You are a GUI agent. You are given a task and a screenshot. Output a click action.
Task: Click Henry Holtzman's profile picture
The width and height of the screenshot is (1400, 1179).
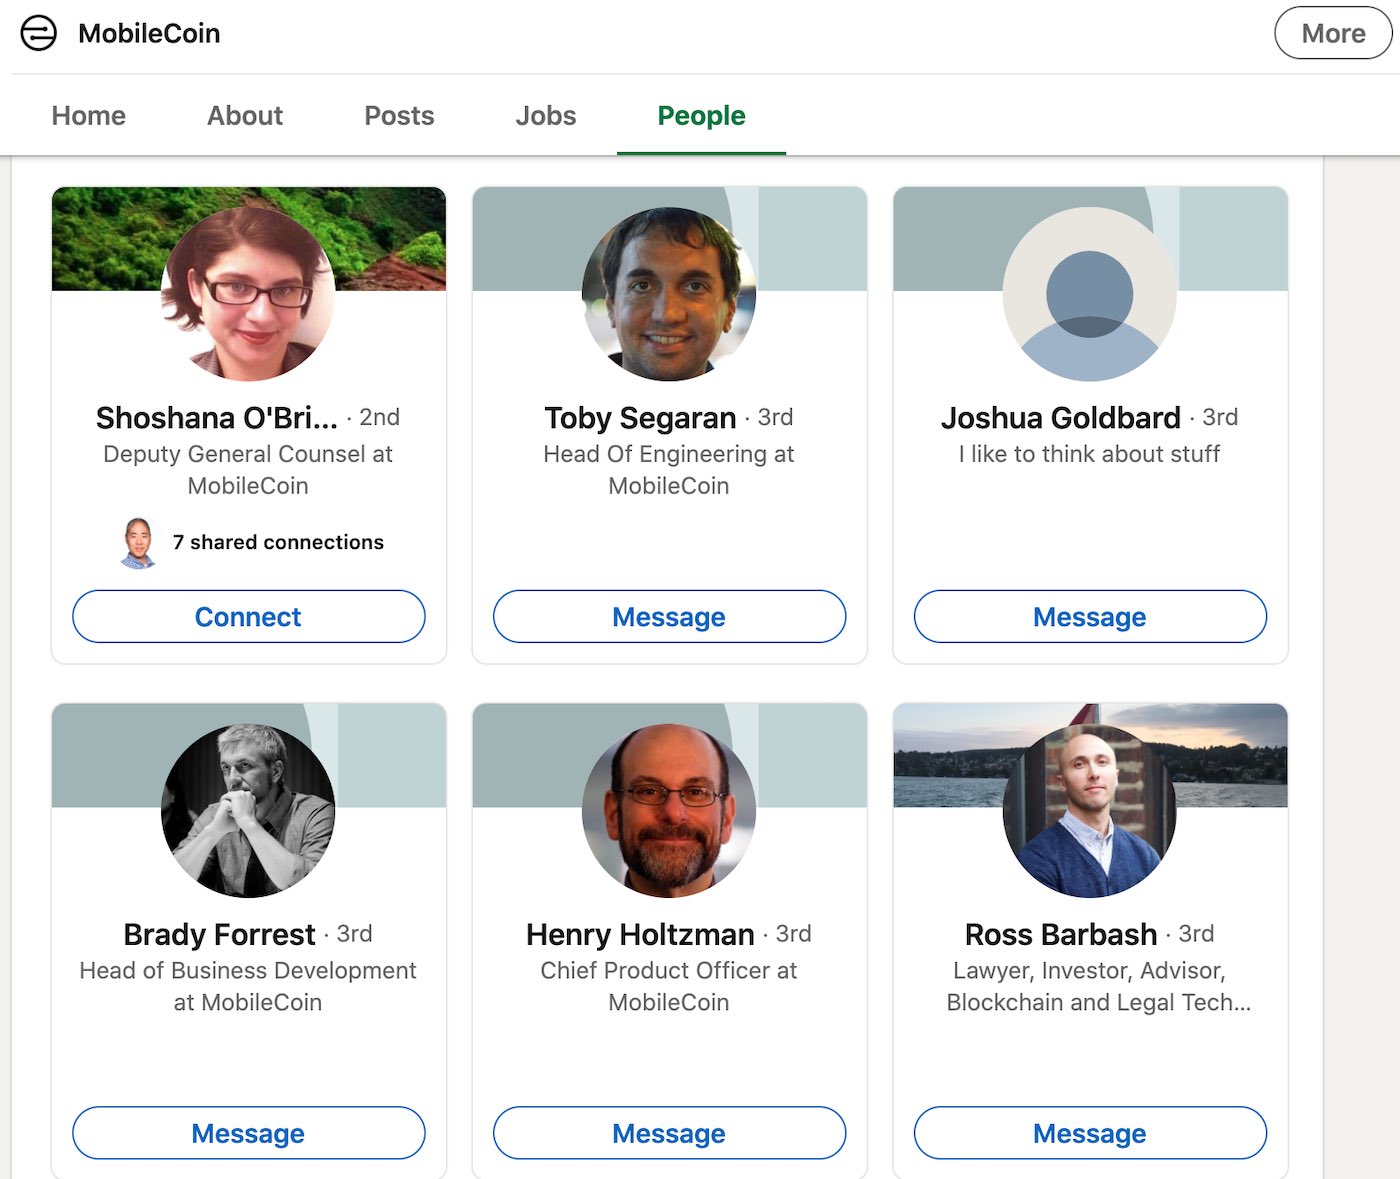[669, 811]
